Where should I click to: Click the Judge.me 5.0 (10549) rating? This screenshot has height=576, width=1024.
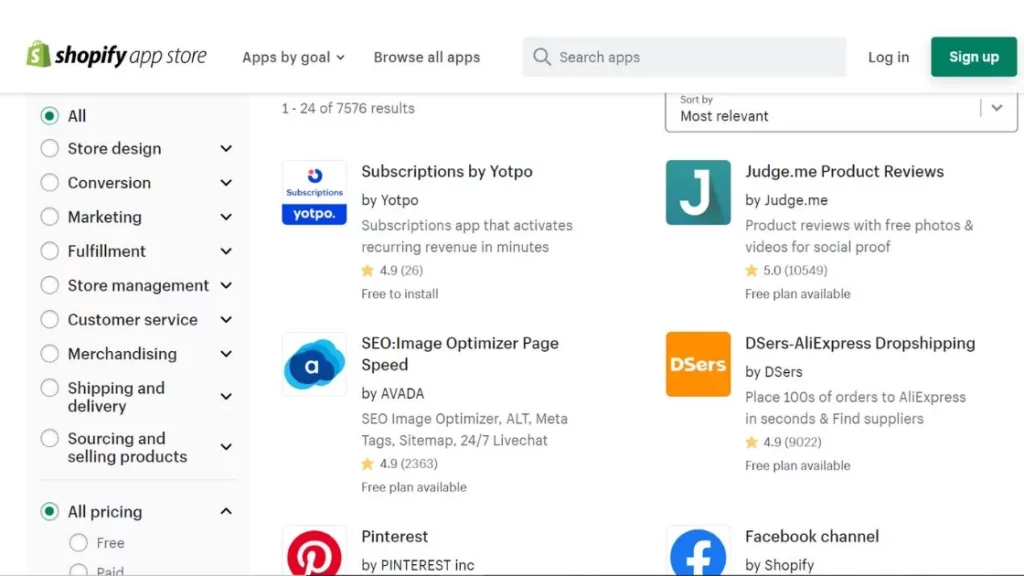point(786,270)
